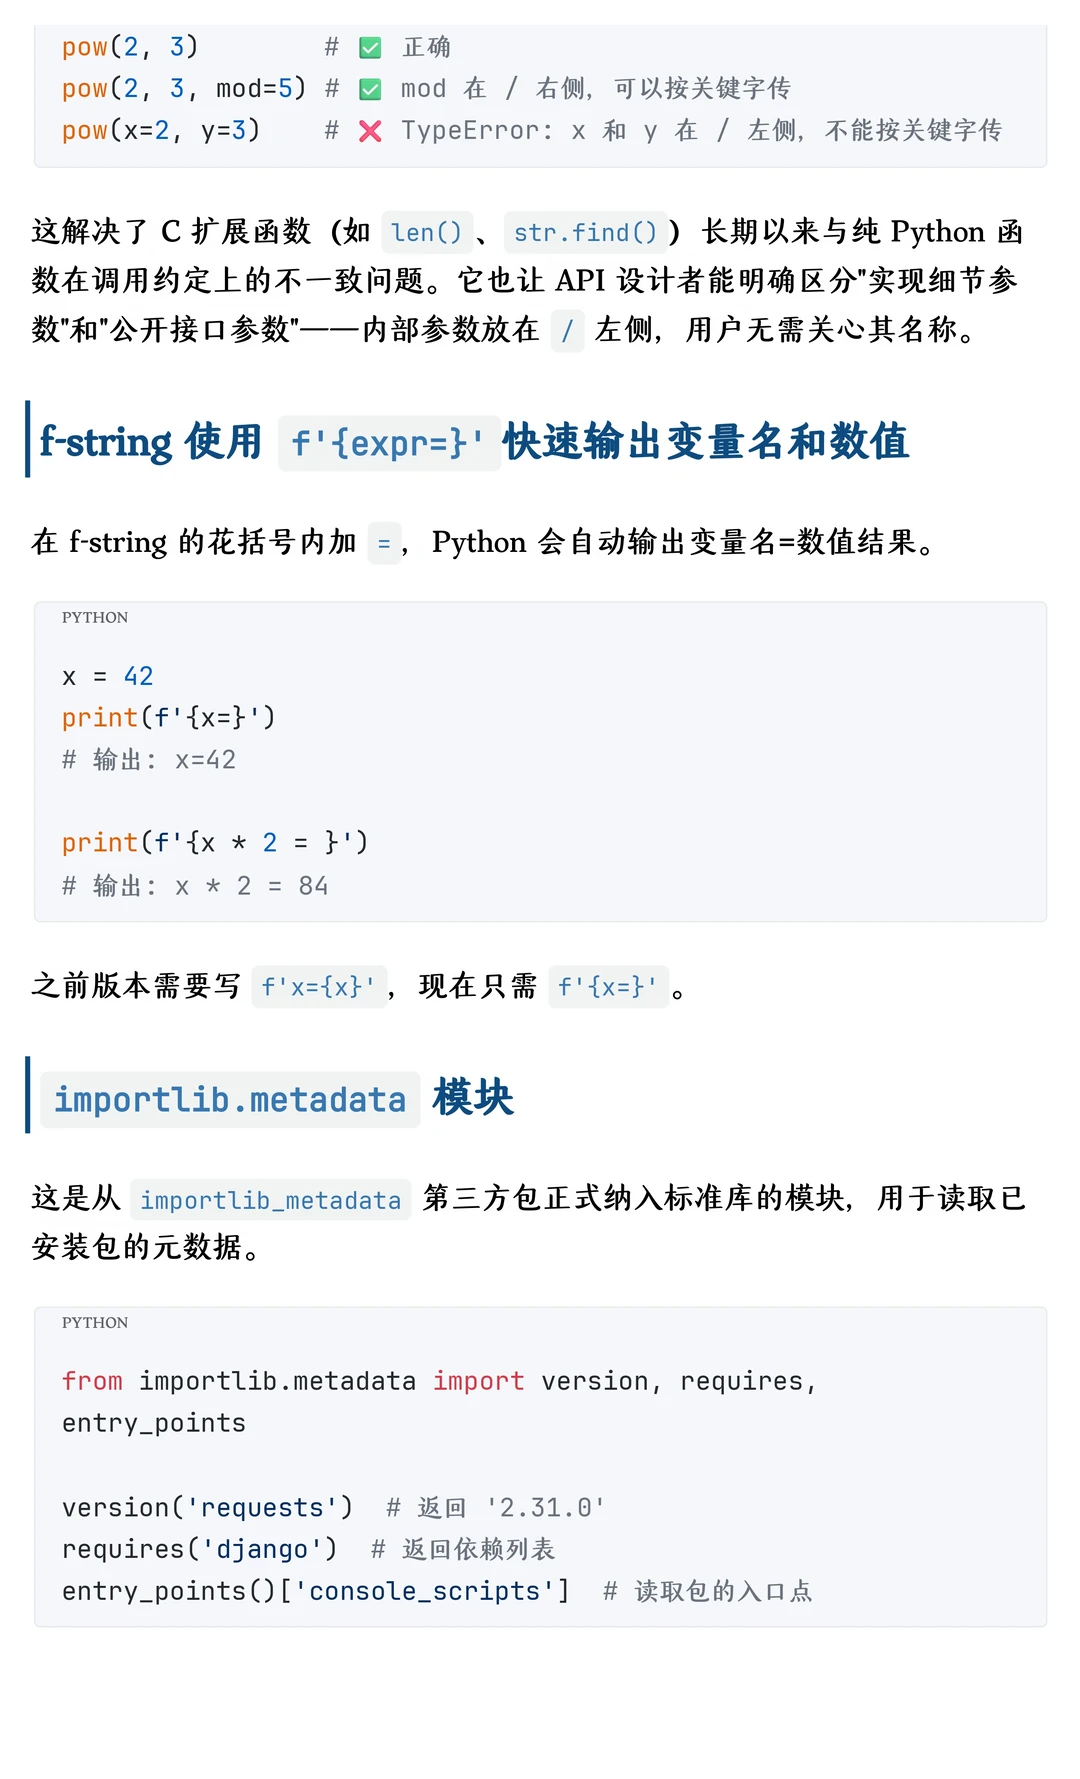Screen dimensions: 1080x1779
Task: Click the print(f'{x * 2 = }') line
Action: [215, 843]
